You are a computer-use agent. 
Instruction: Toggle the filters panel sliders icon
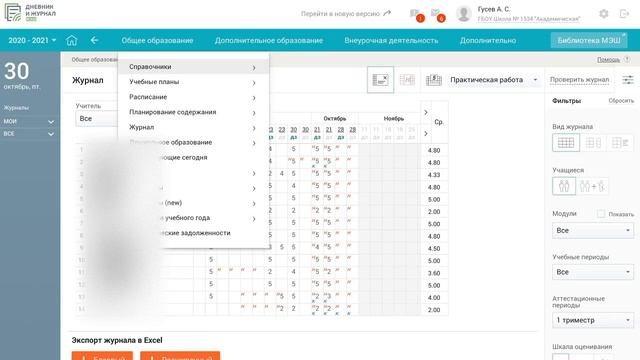[x=628, y=80]
